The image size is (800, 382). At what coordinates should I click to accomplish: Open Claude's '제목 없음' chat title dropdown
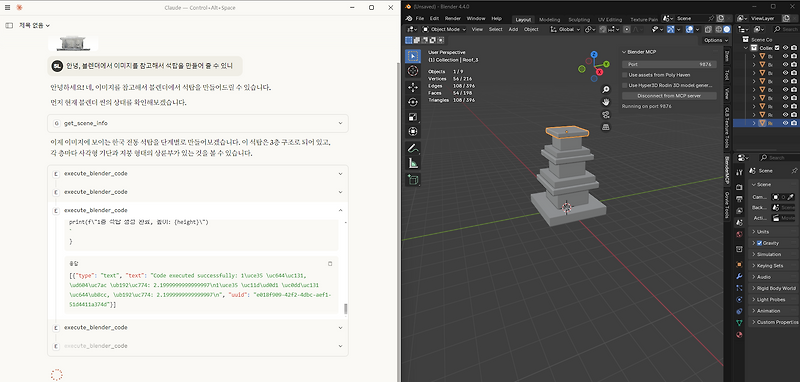(34, 26)
